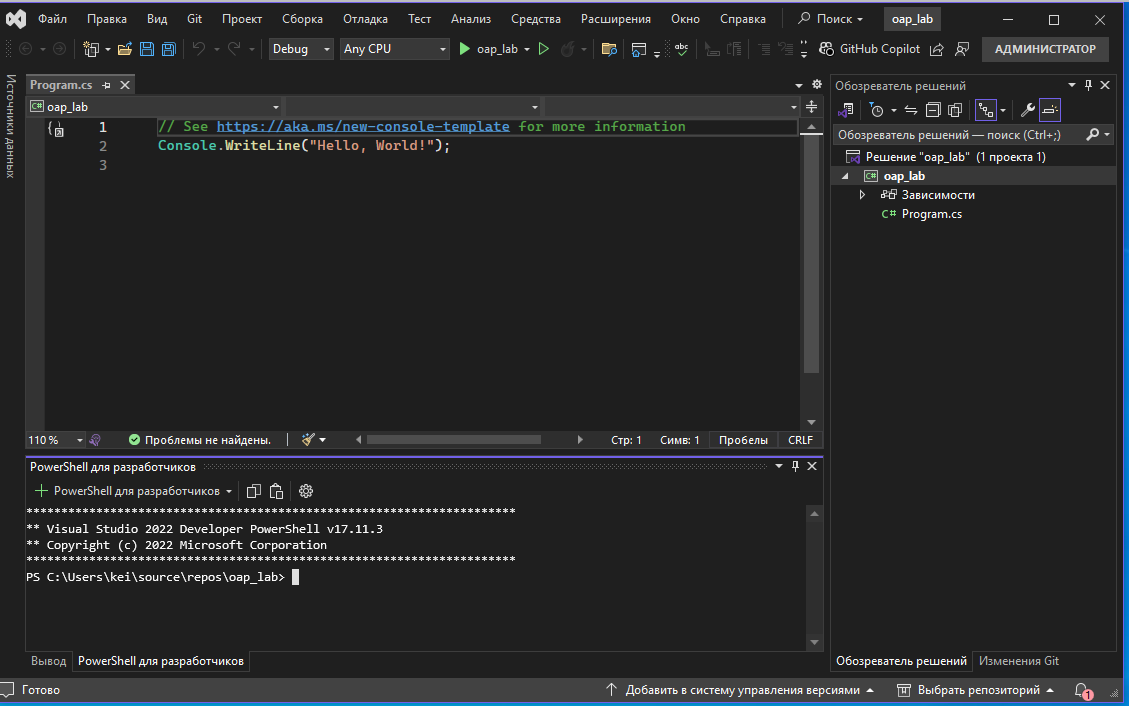
Task: Switch to the Вывод tab
Action: tap(48, 661)
